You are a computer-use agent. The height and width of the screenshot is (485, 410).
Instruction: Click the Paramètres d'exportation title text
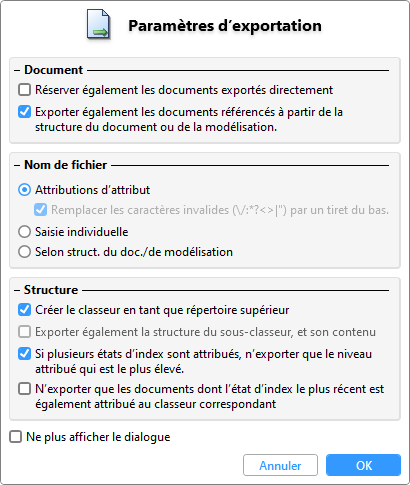[x=225, y=26]
